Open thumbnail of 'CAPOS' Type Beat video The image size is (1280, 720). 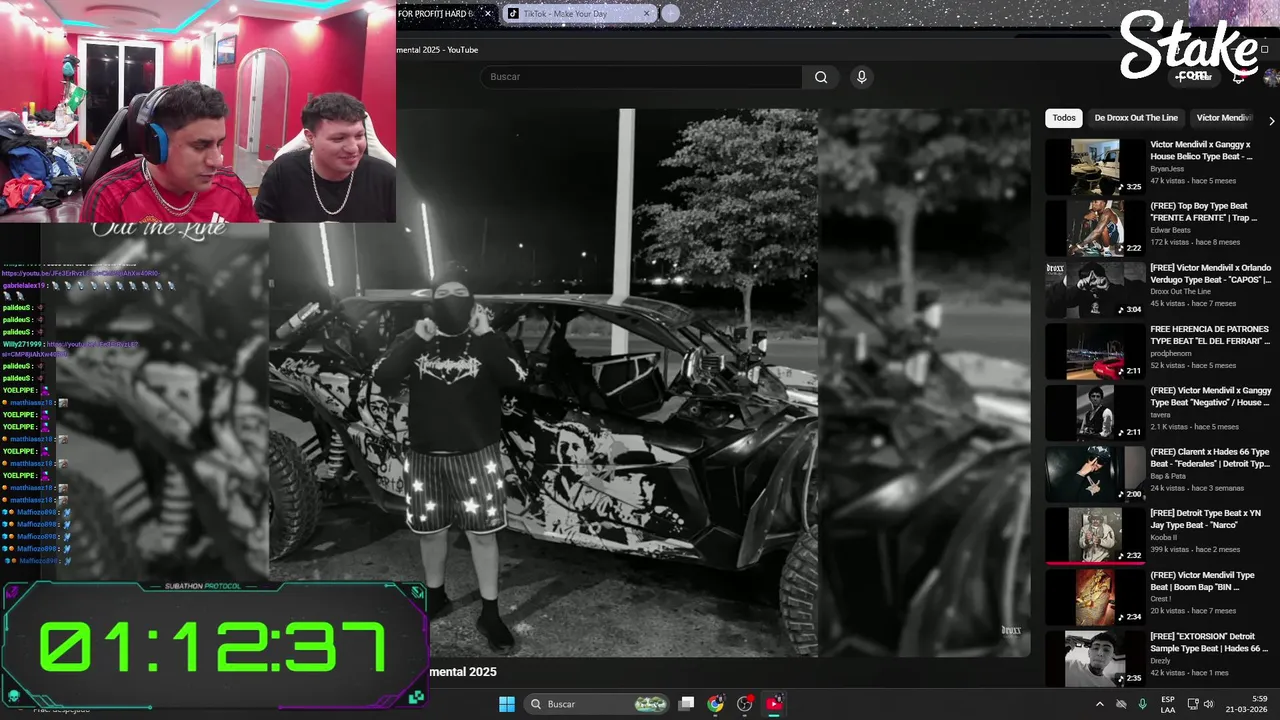(1095, 290)
